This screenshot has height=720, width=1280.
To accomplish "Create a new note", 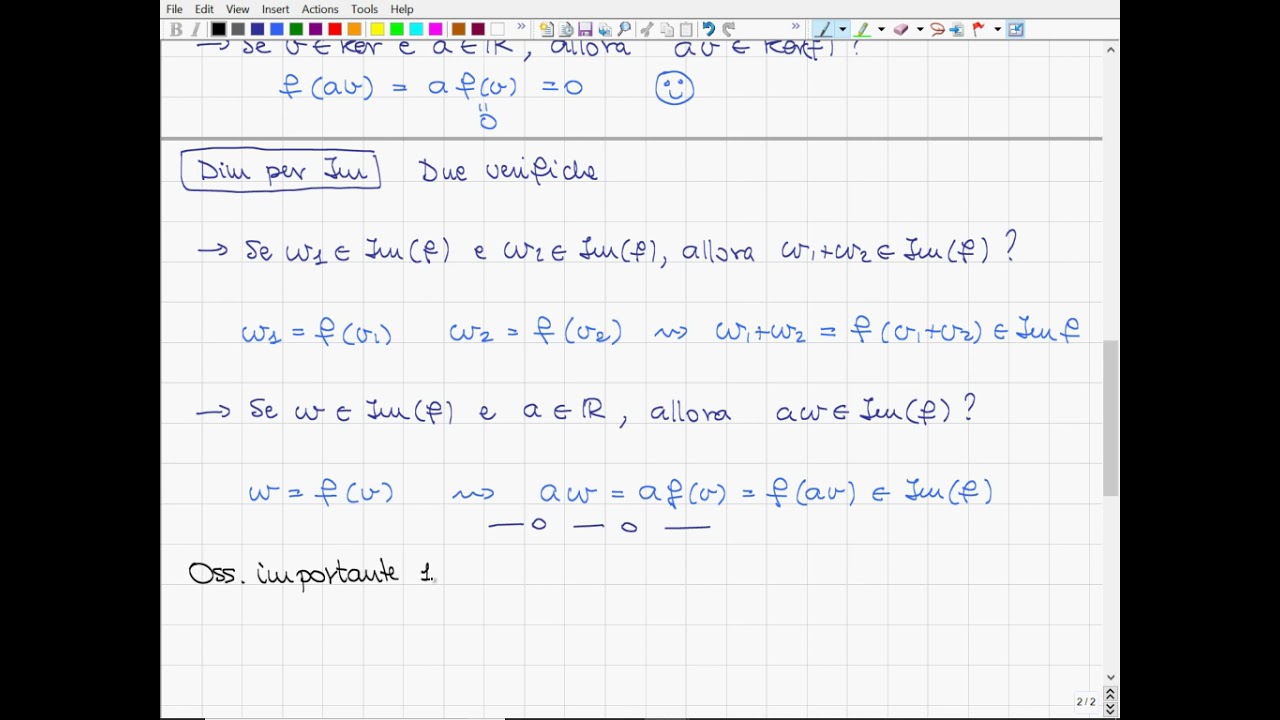I will click(x=546, y=29).
